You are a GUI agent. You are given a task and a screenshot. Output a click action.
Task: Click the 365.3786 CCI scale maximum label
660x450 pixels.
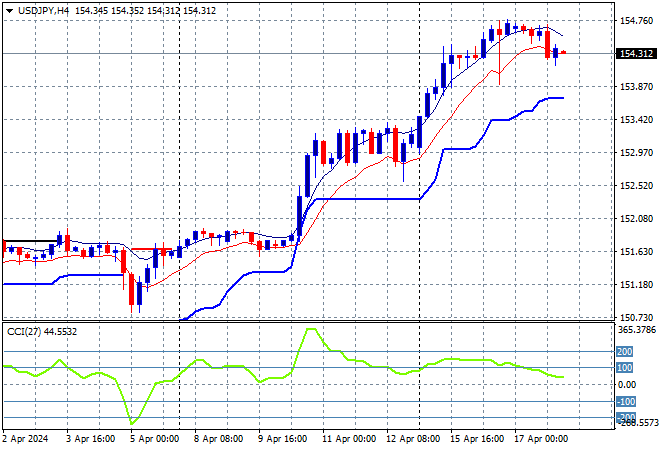pyautogui.click(x=637, y=329)
